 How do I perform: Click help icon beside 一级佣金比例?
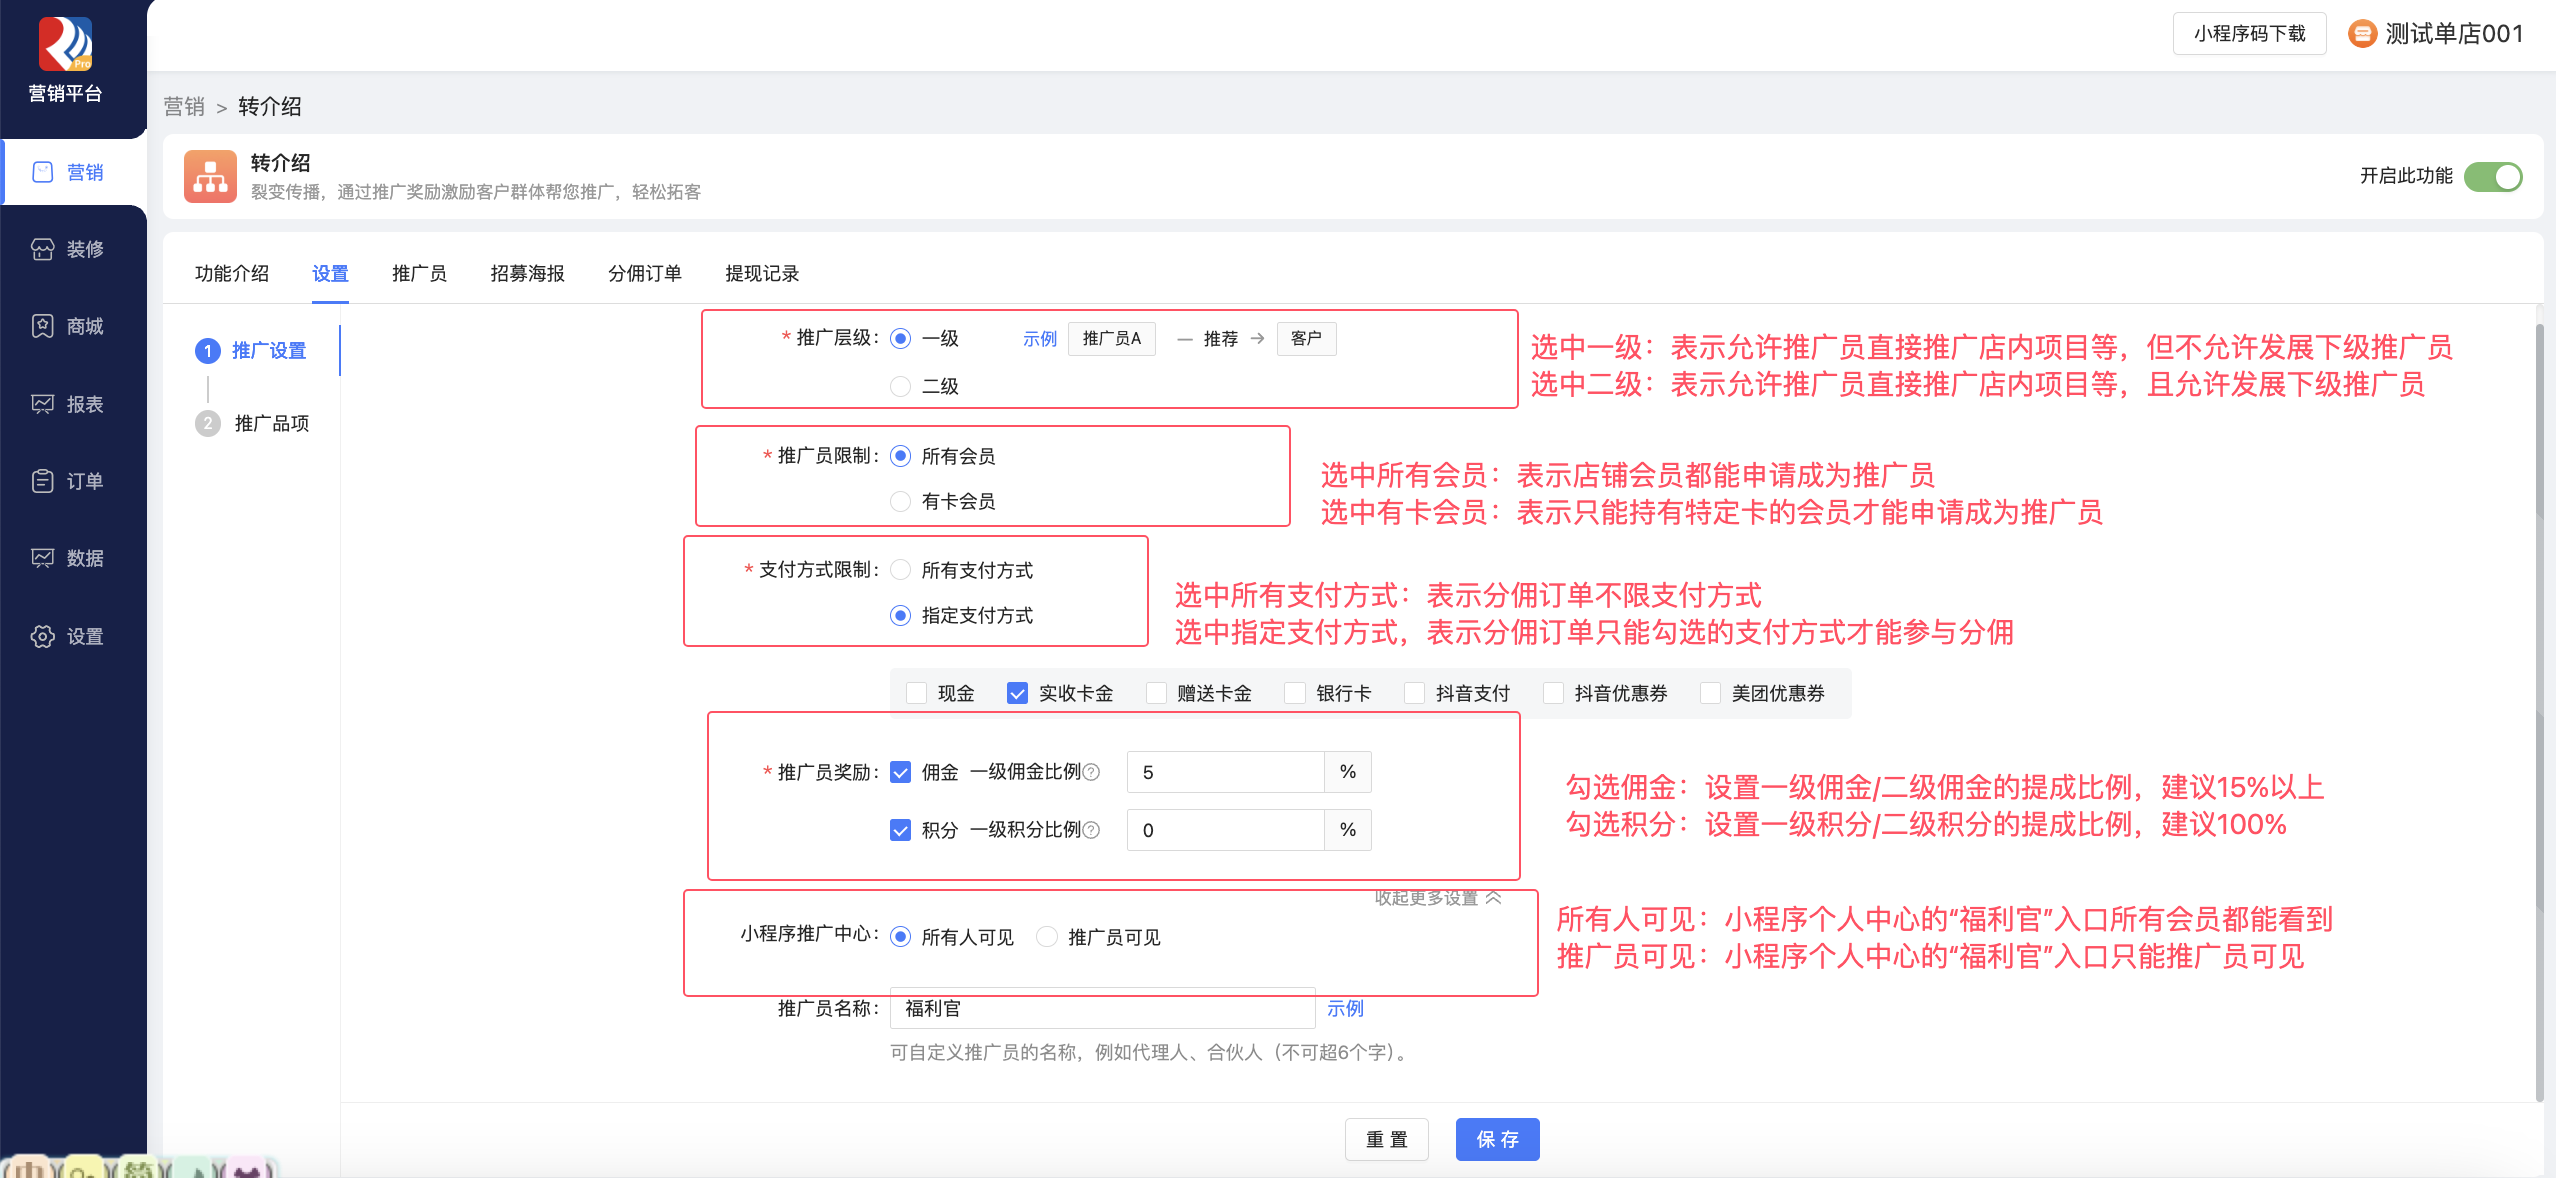click(x=1092, y=772)
